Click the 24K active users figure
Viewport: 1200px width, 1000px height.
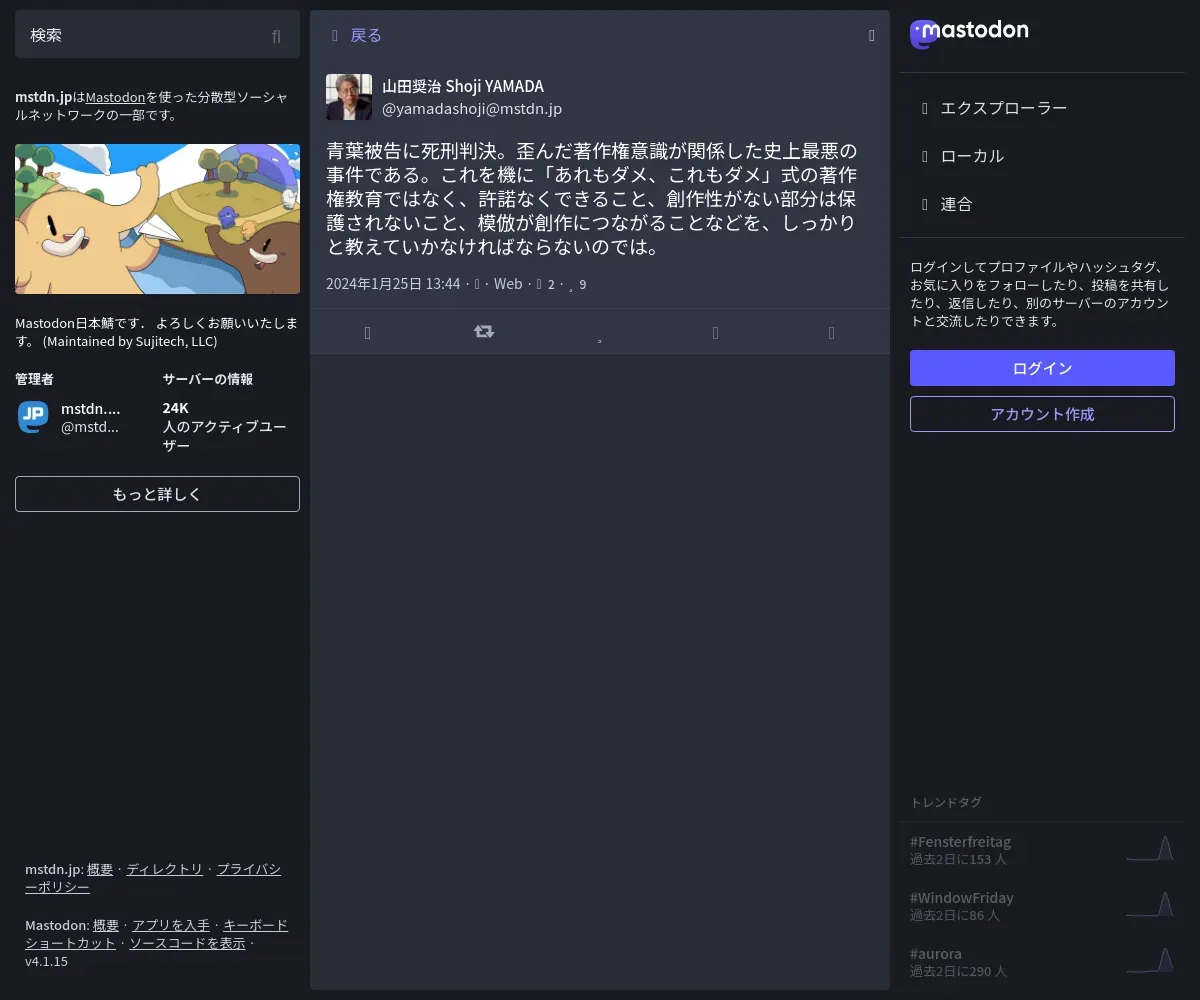point(176,408)
